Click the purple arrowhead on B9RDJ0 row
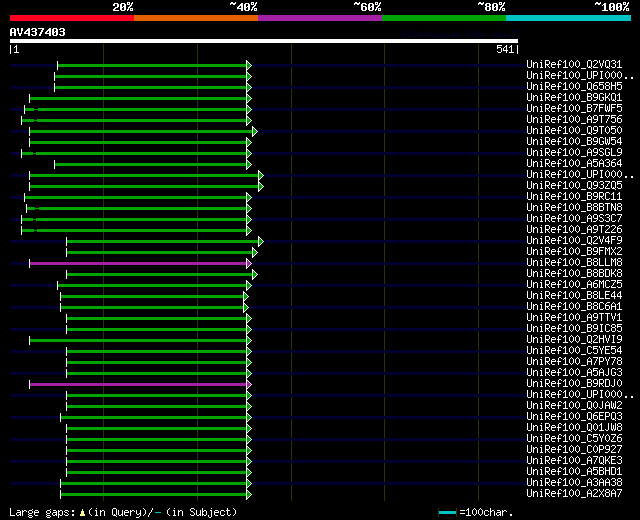The width and height of the screenshot is (640, 520). tap(249, 384)
